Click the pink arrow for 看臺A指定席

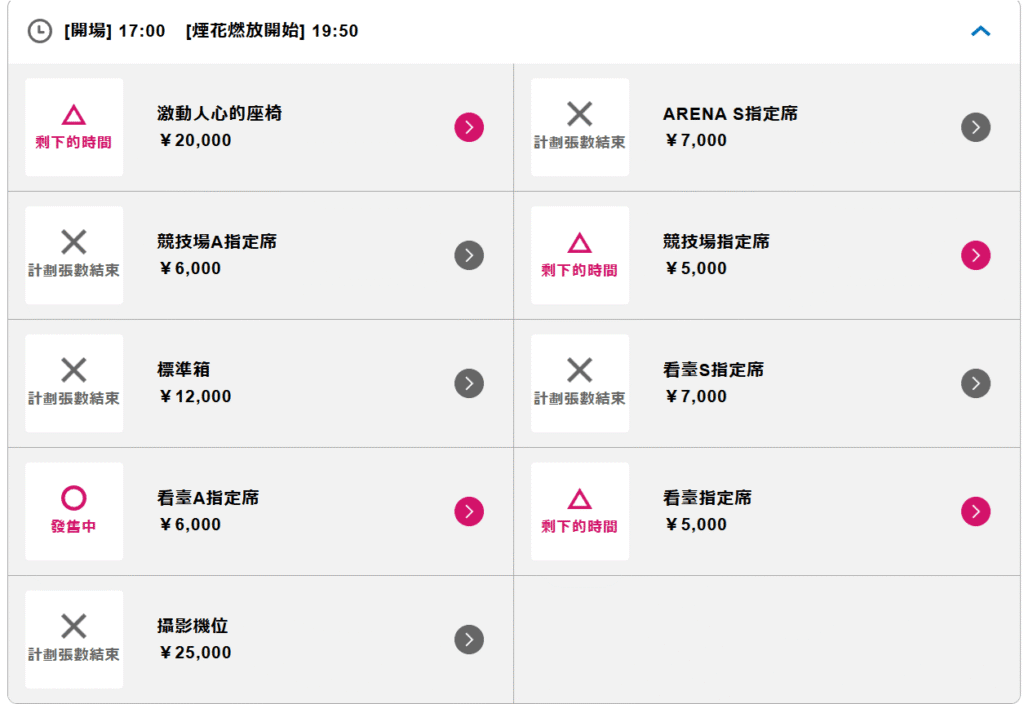point(469,511)
